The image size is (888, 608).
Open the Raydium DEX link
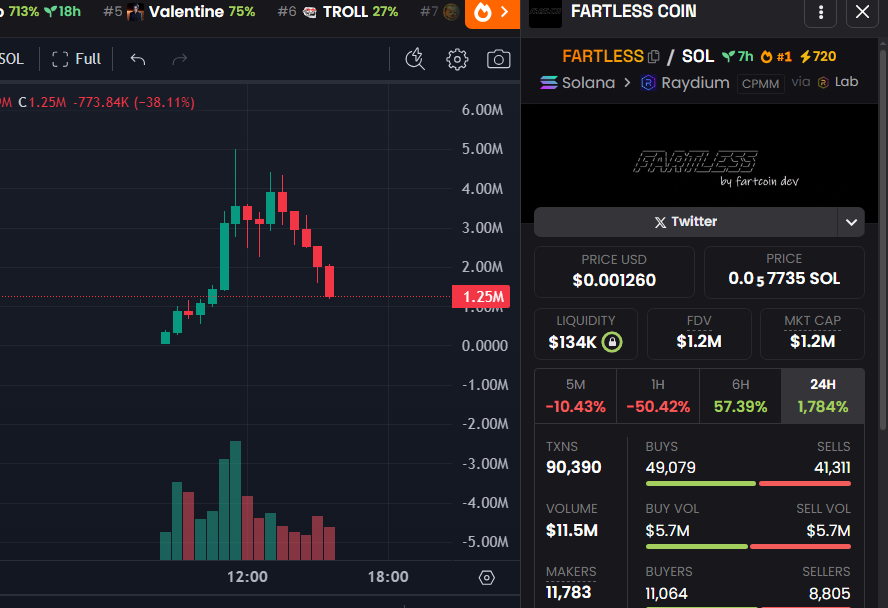pyautogui.click(x=685, y=83)
